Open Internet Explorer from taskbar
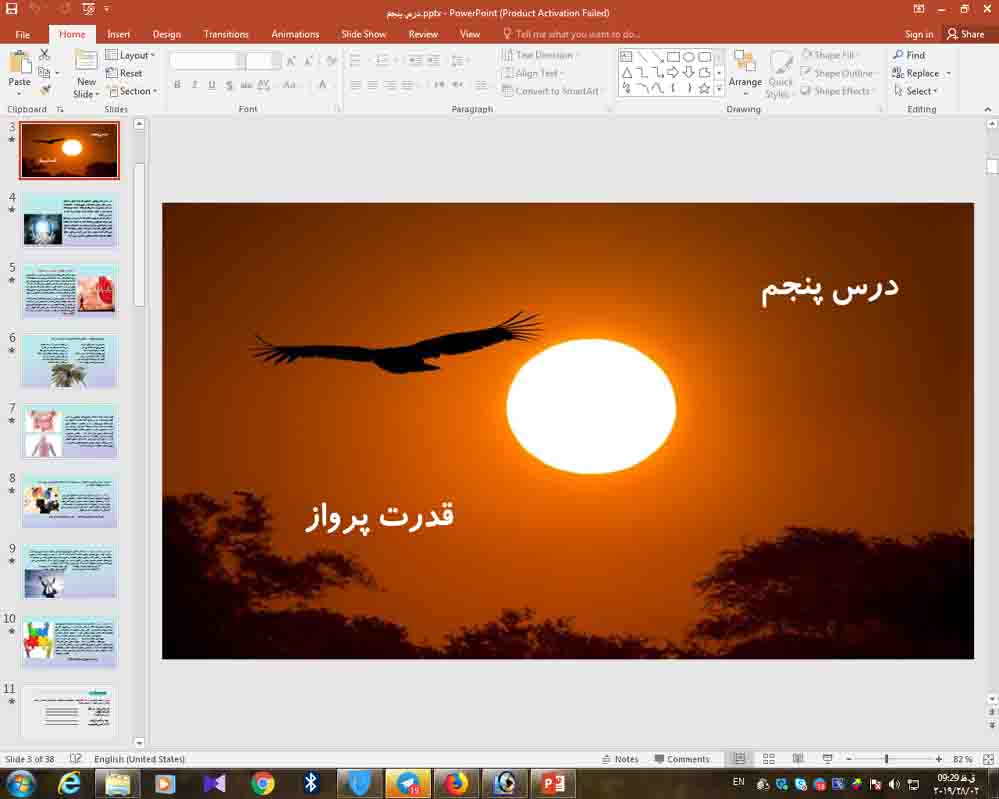 [69, 782]
